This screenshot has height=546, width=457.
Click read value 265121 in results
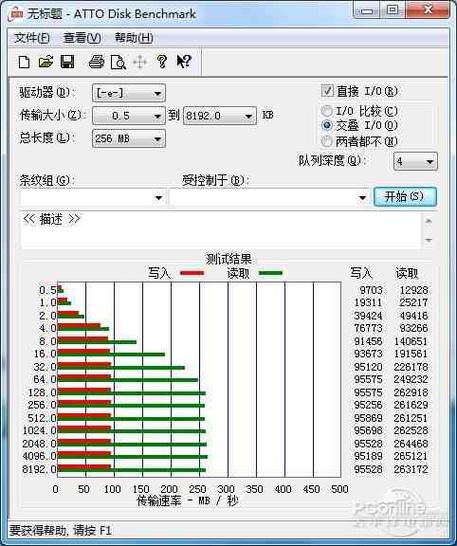pos(411,455)
